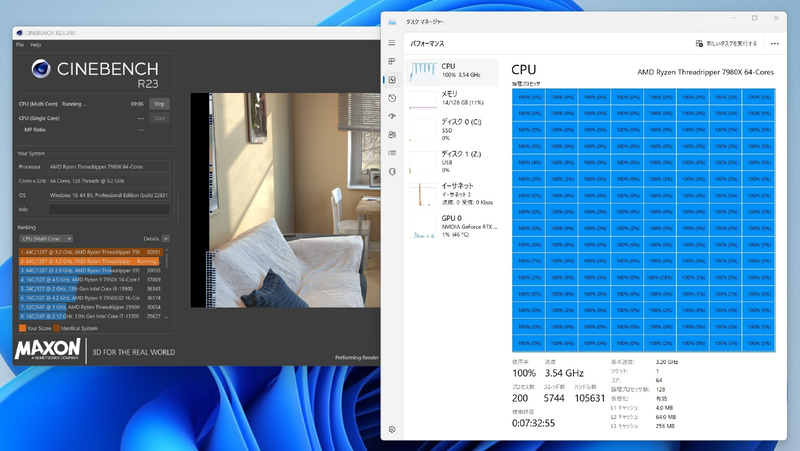Viewport: 800px width, 451px height.
Task: Toggle the ranking Details arrow button
Action: pos(165,238)
